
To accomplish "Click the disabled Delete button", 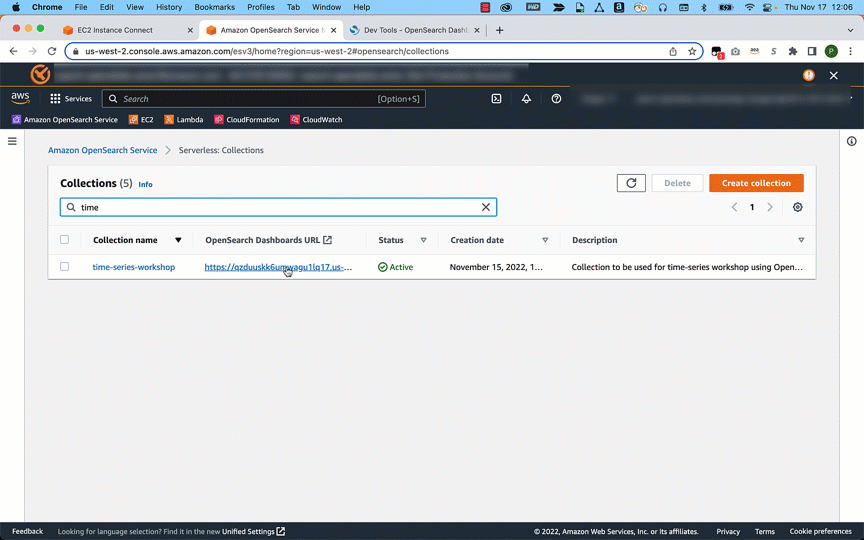I will [677, 183].
